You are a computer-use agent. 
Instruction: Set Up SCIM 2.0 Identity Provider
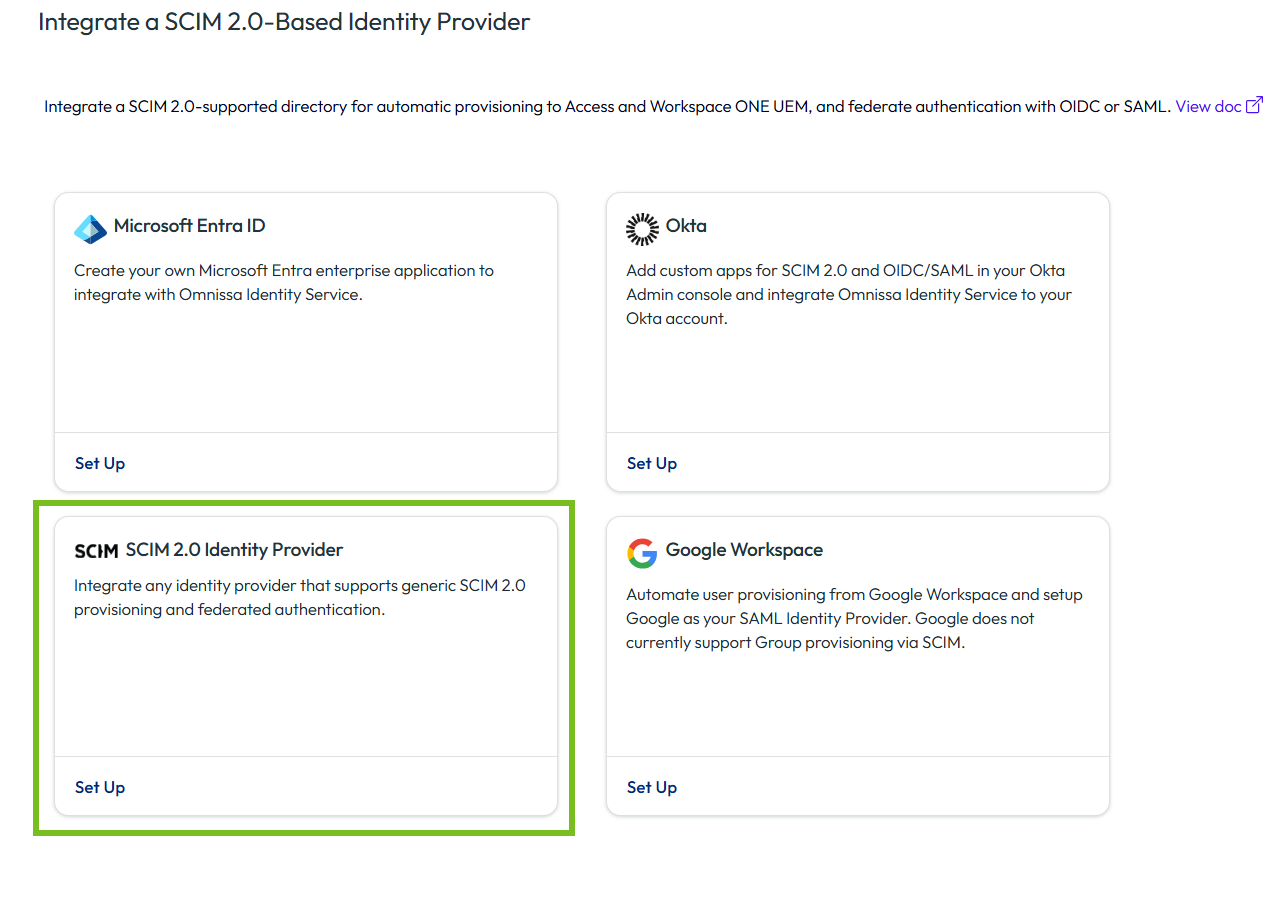pyautogui.click(x=100, y=787)
